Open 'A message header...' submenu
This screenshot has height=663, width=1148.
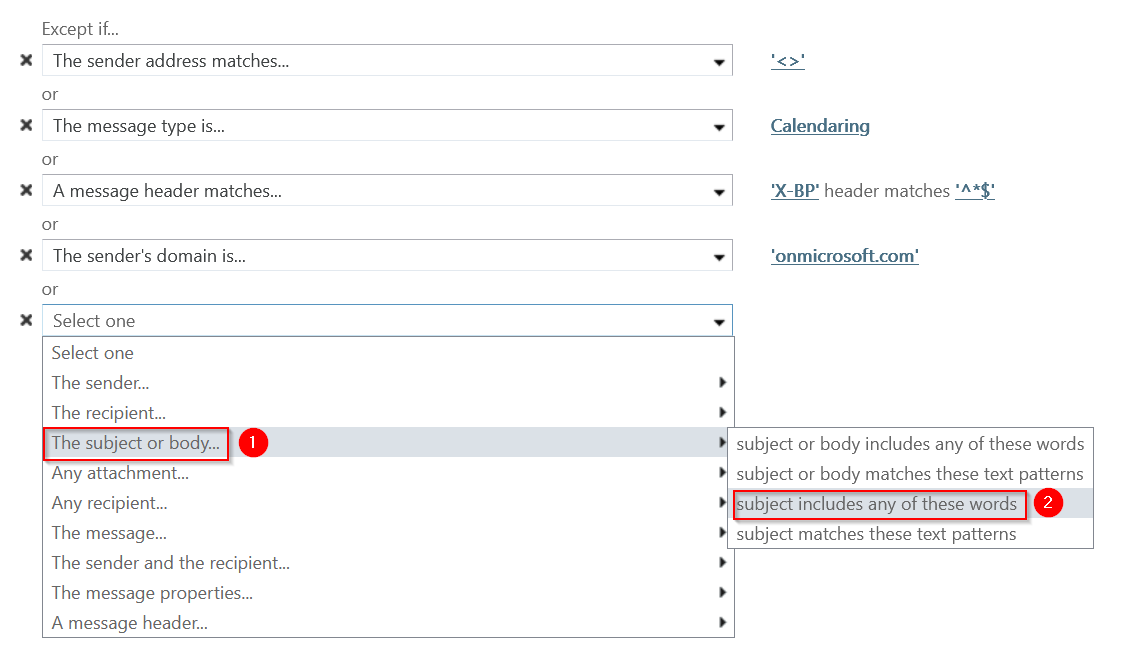(x=130, y=623)
